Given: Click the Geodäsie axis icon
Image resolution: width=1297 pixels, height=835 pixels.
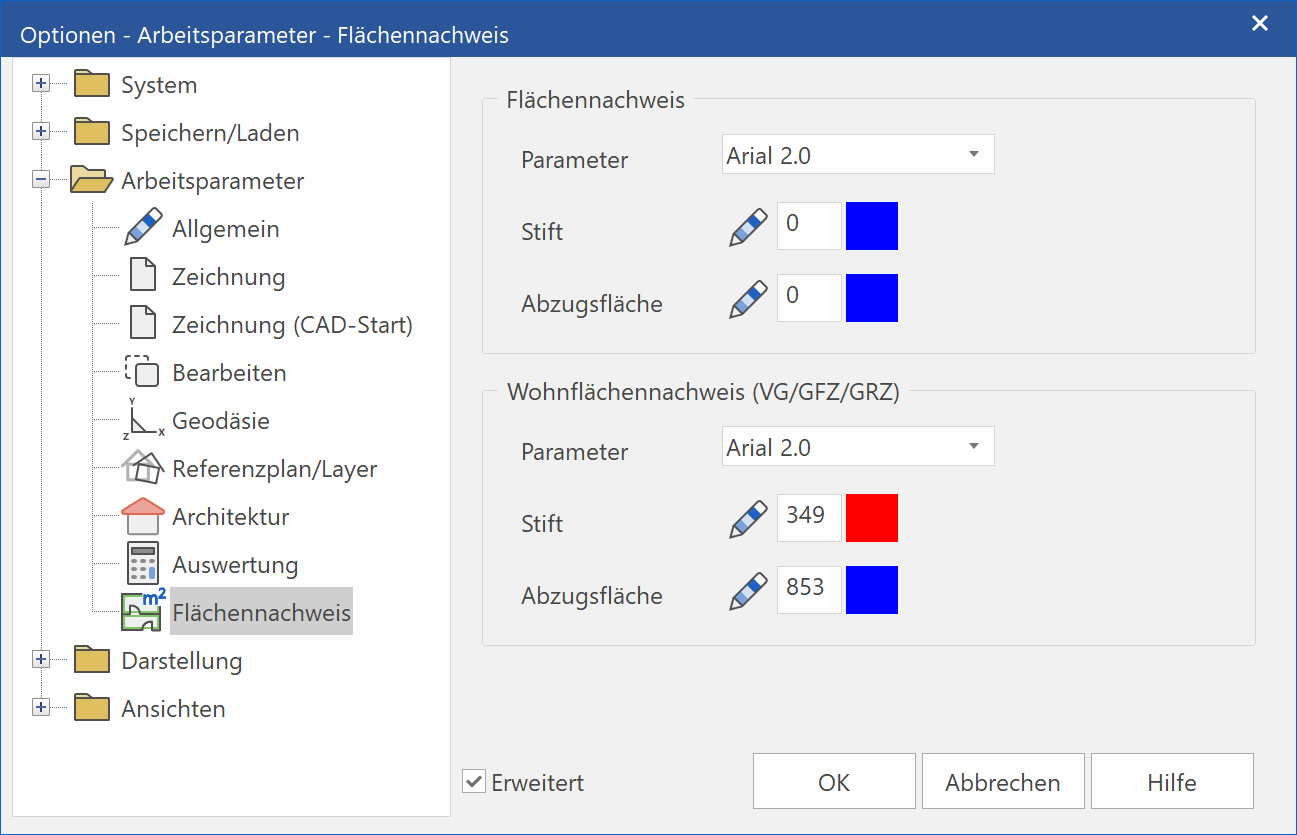Looking at the screenshot, I should pyautogui.click(x=144, y=420).
